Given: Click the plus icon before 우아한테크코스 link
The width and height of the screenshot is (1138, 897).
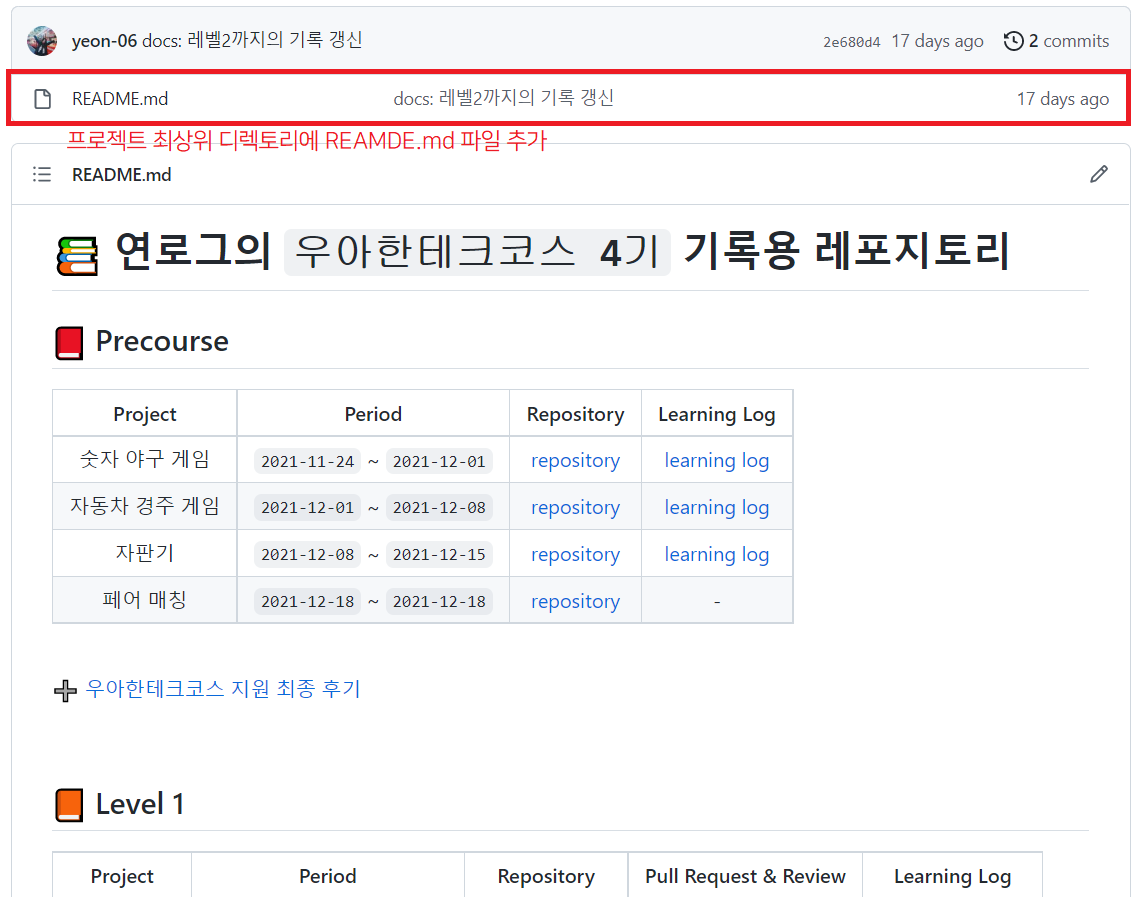Looking at the screenshot, I should click(x=65, y=690).
